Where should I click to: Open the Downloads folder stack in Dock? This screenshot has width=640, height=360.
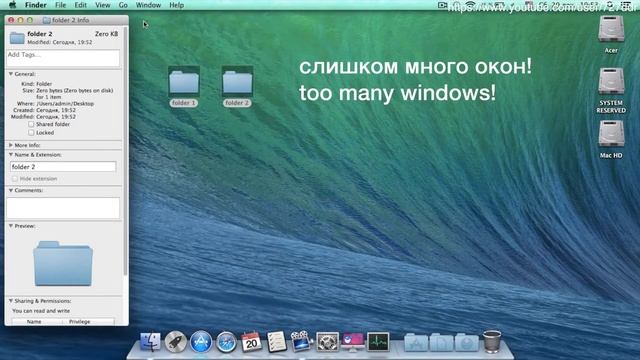click(x=467, y=342)
